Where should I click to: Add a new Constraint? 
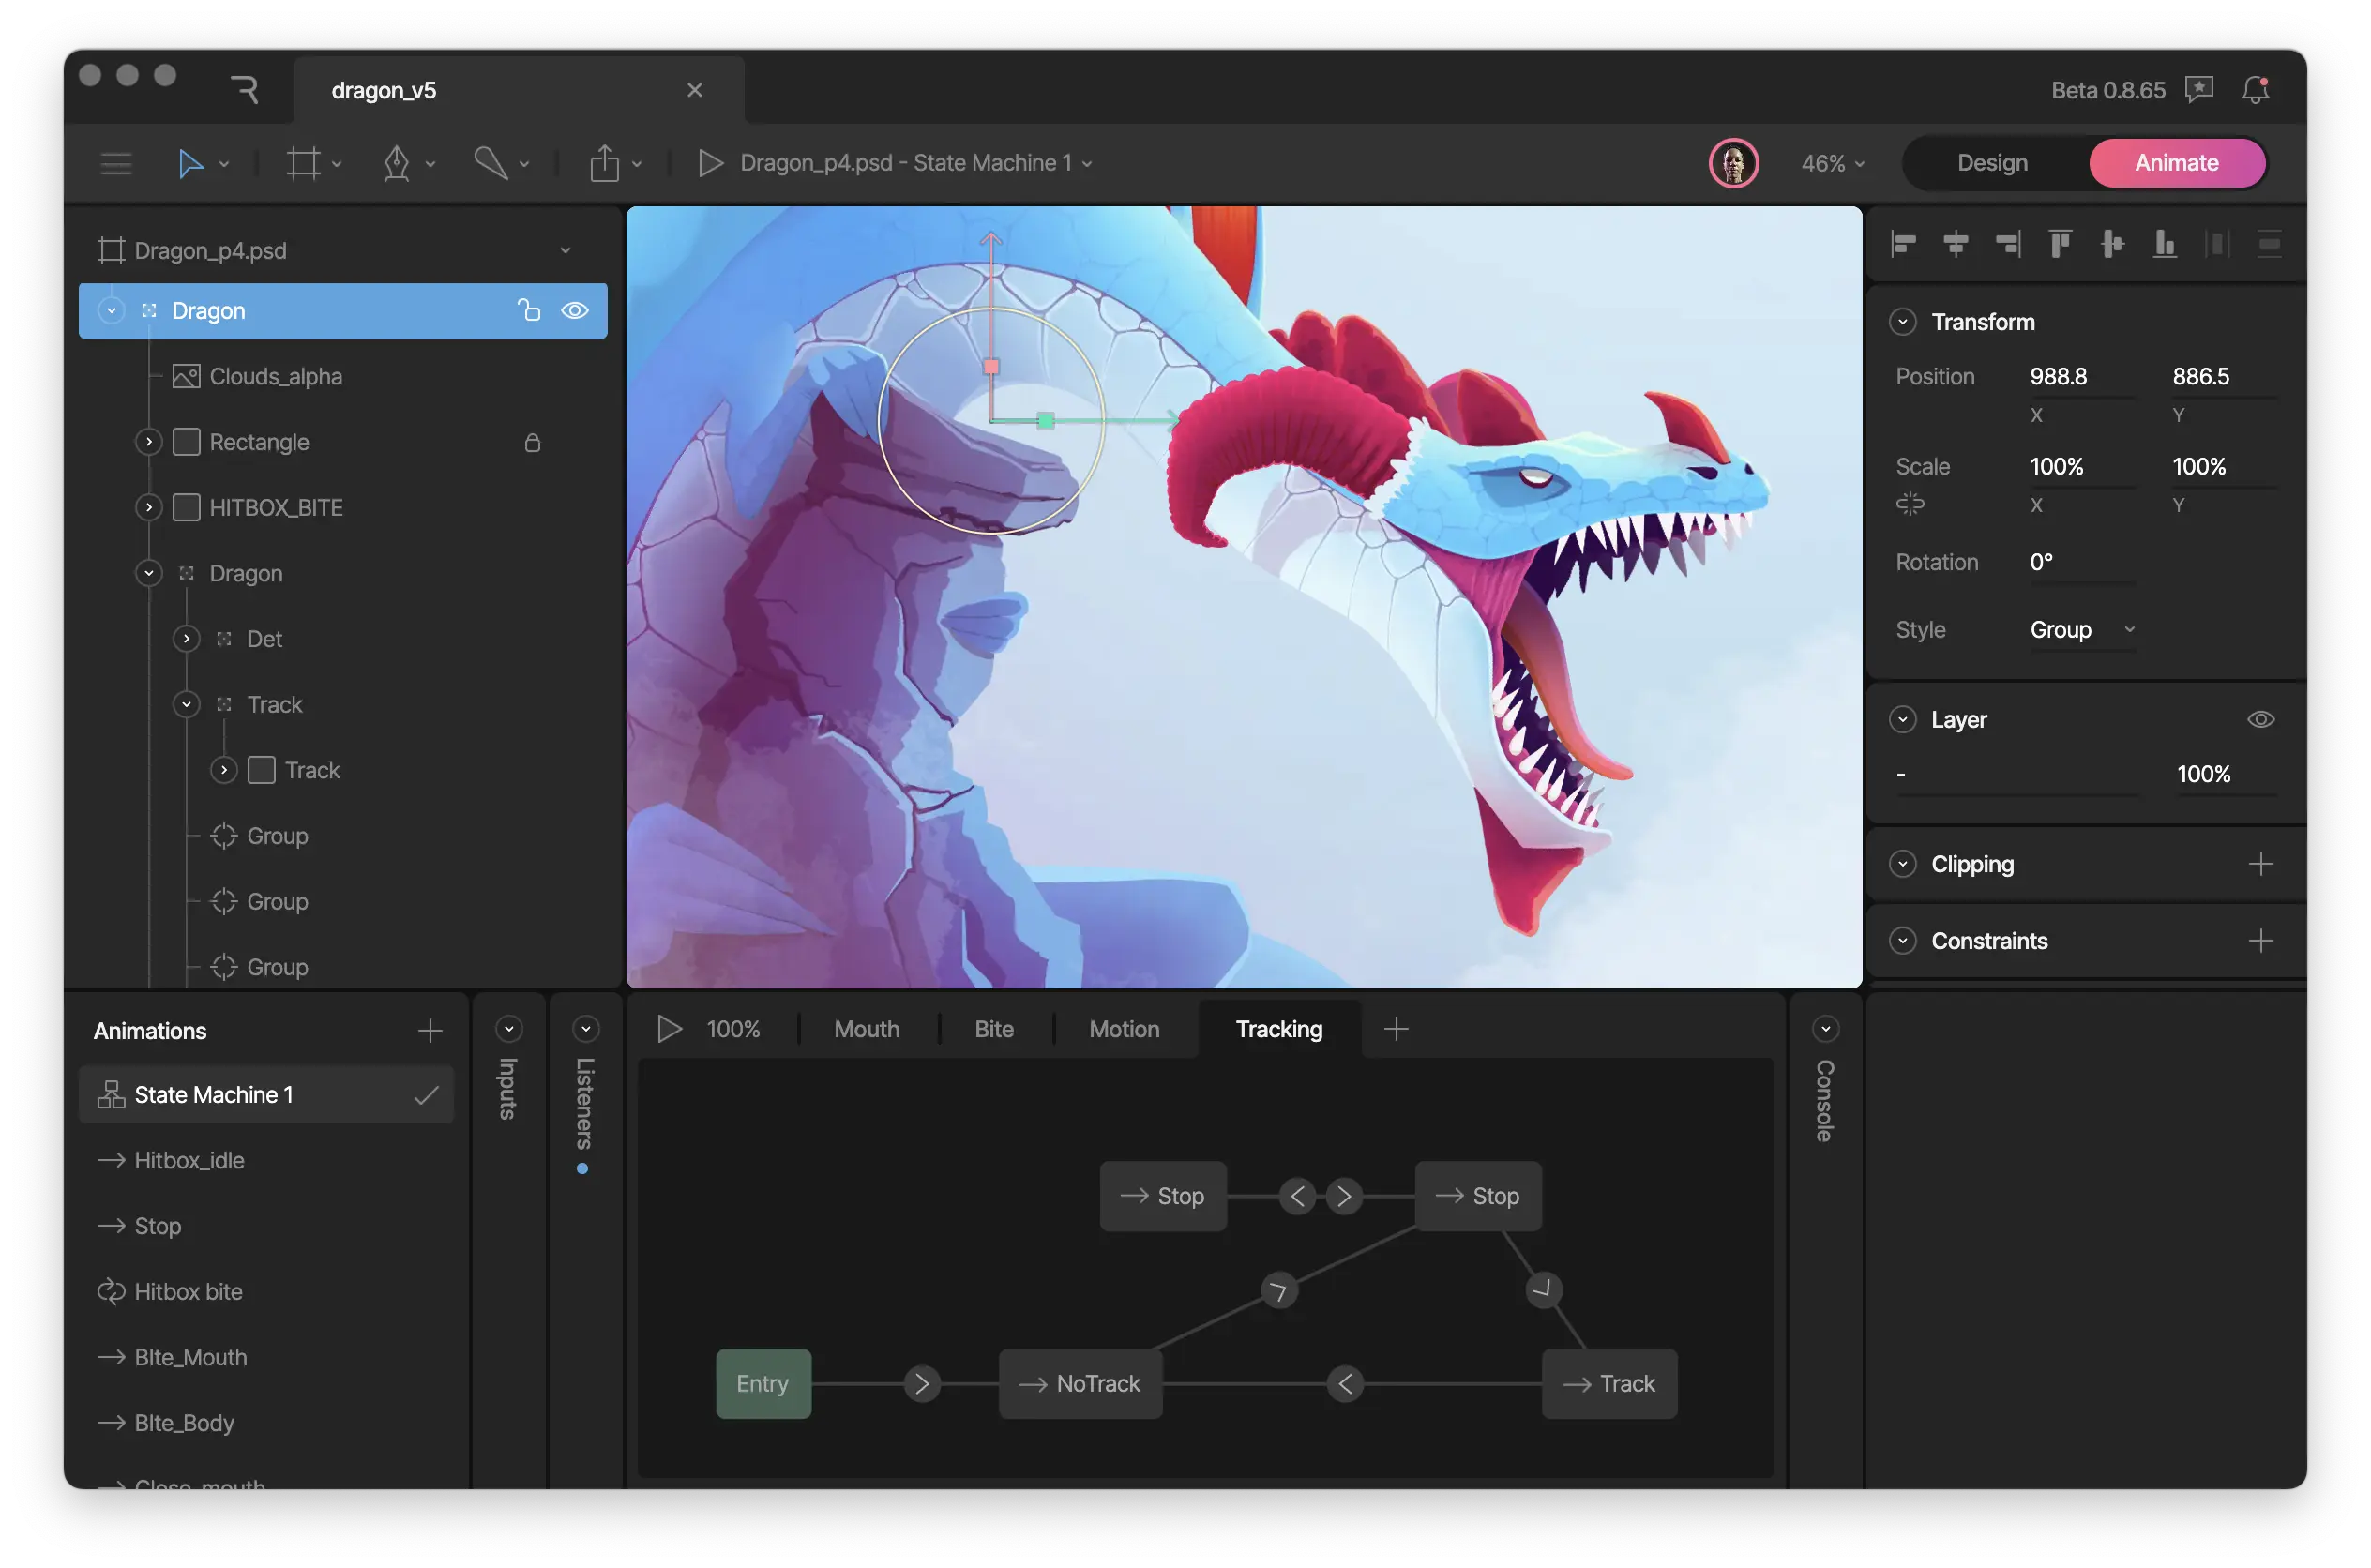[2260, 941]
